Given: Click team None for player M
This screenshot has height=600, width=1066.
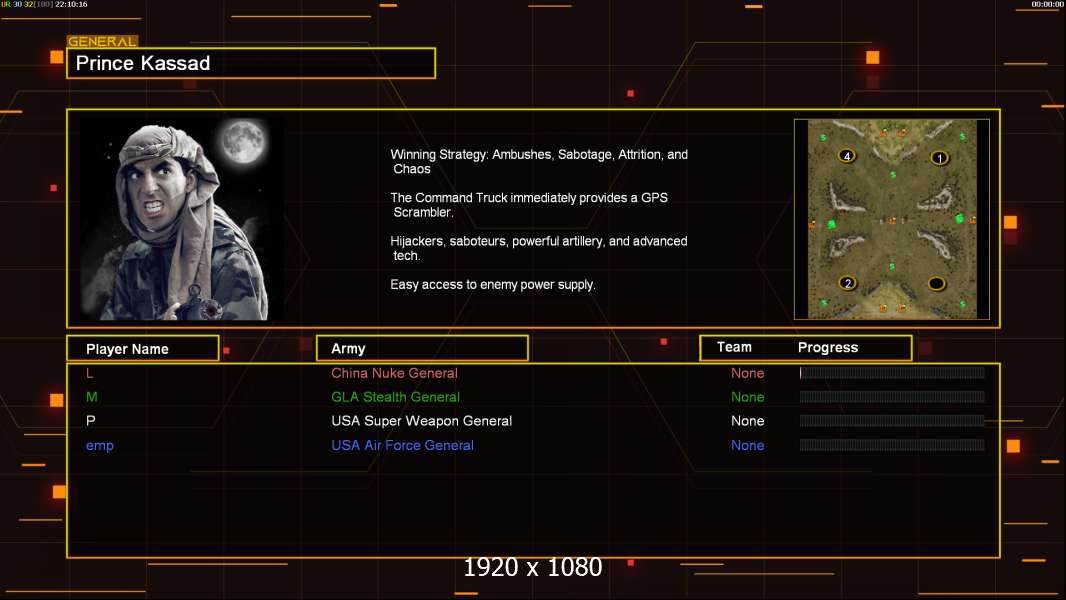Looking at the screenshot, I should click(748, 397).
